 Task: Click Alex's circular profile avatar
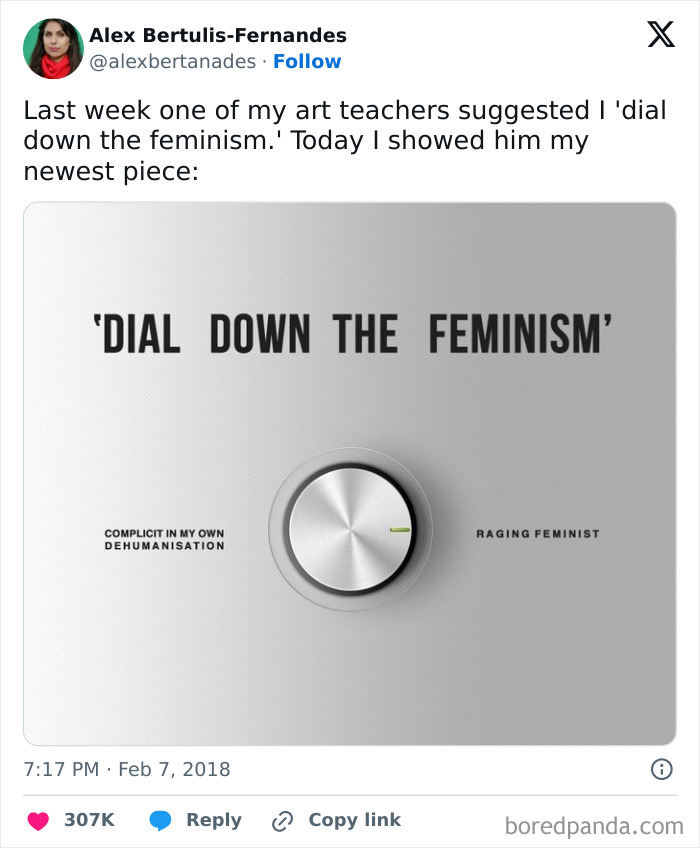[53, 46]
